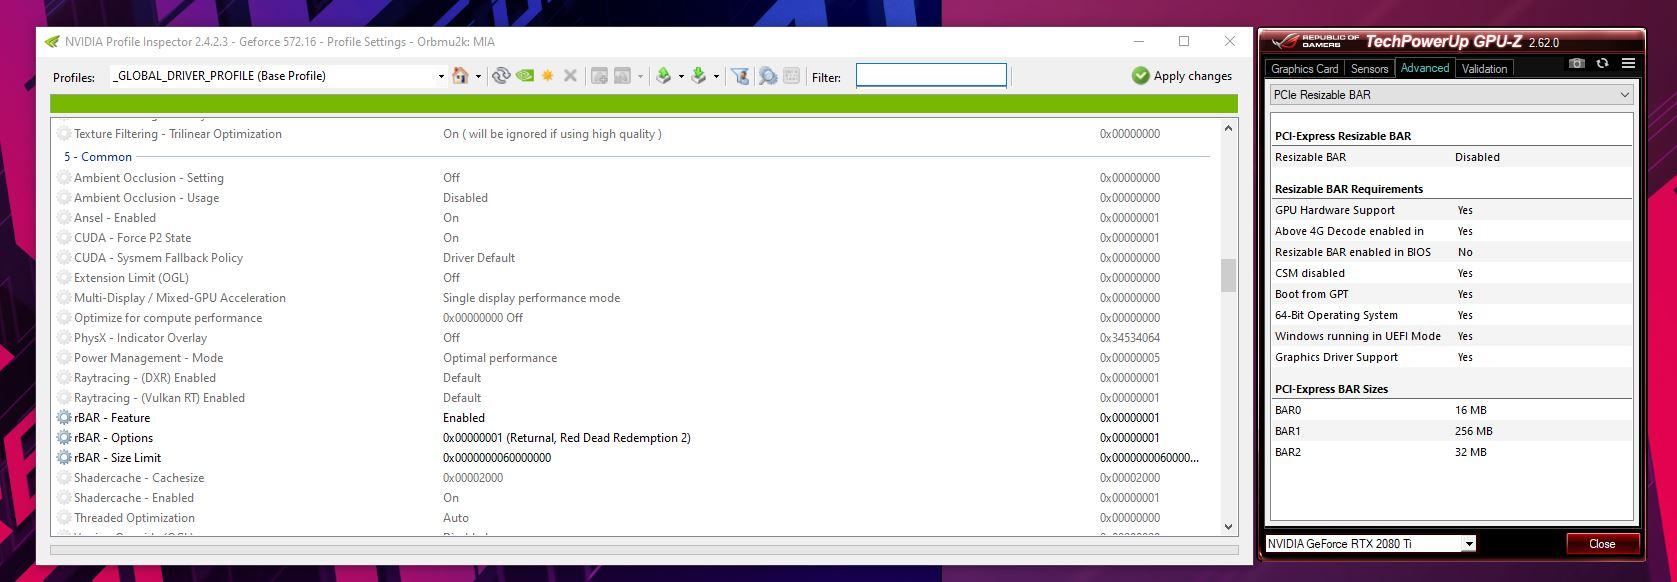Switch to the Sensors tab in GPU-Z
Viewport: 1677px width, 582px height.
pyautogui.click(x=1369, y=69)
